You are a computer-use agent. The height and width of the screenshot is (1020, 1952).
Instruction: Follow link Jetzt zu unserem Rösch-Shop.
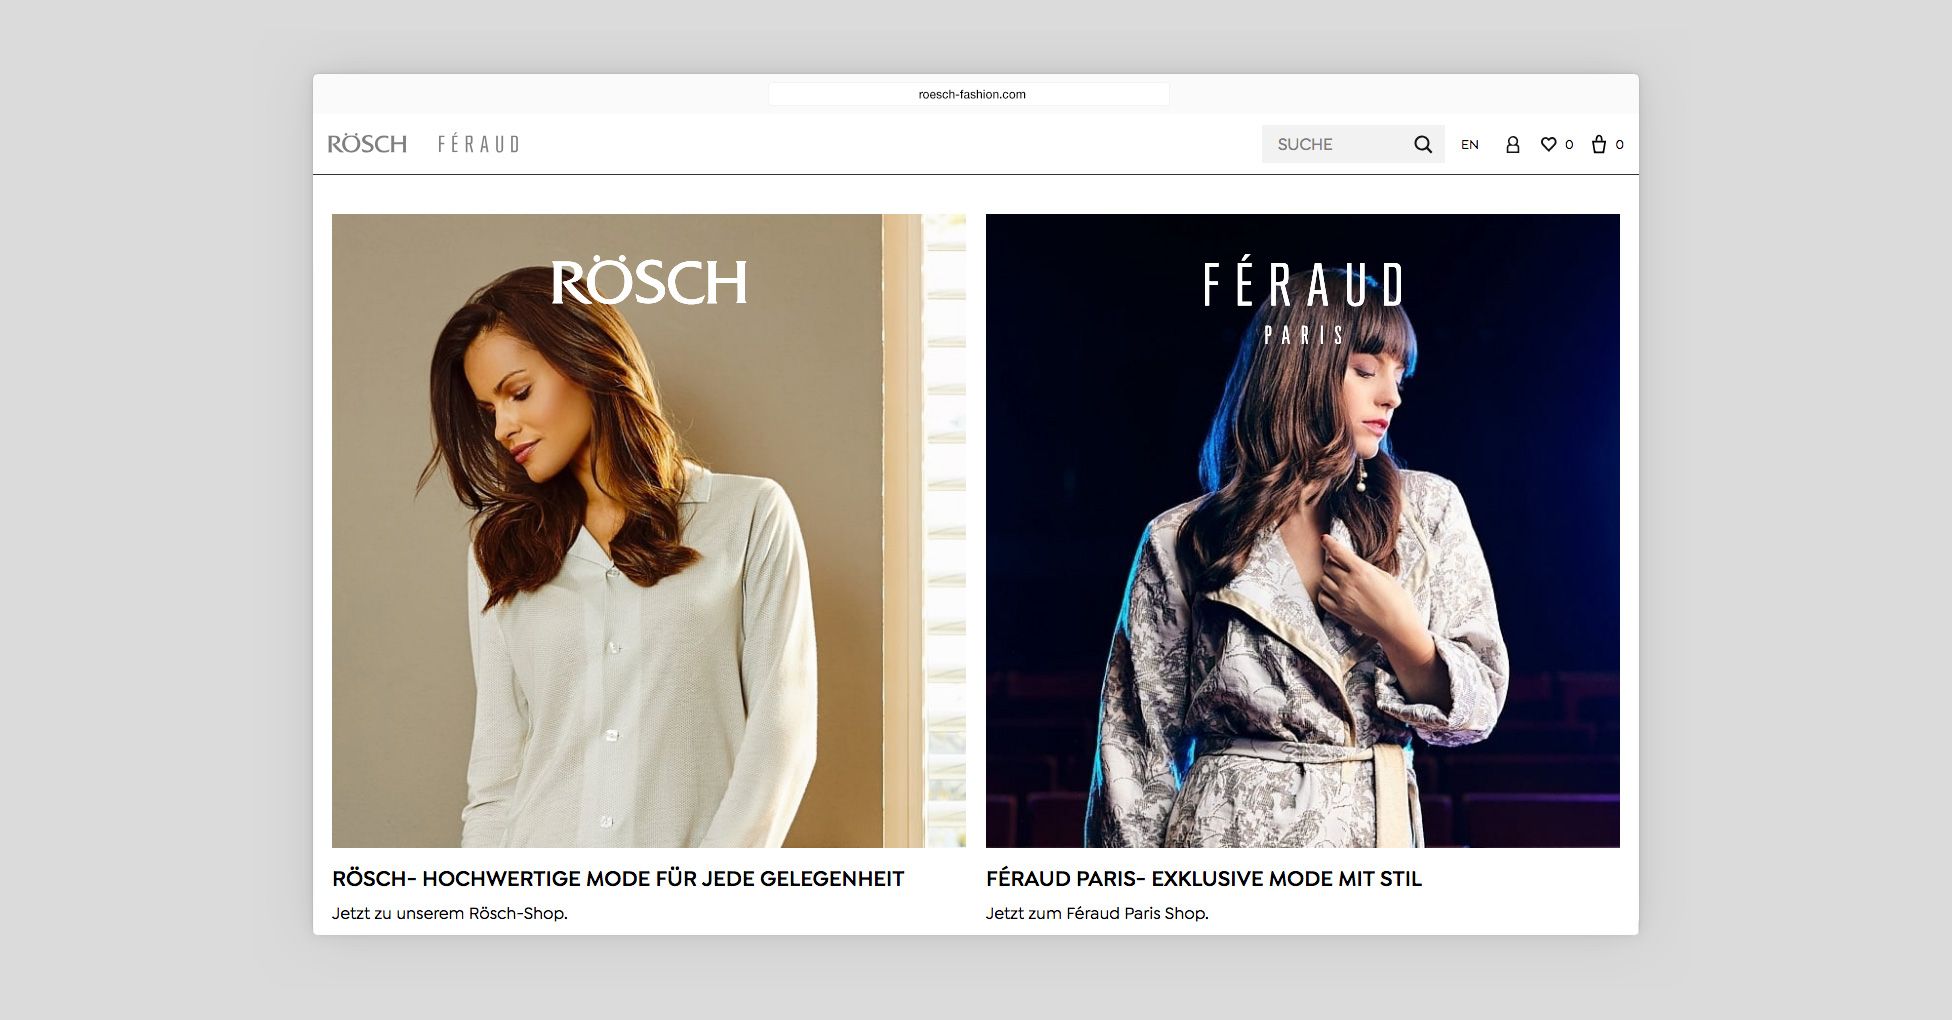point(450,913)
